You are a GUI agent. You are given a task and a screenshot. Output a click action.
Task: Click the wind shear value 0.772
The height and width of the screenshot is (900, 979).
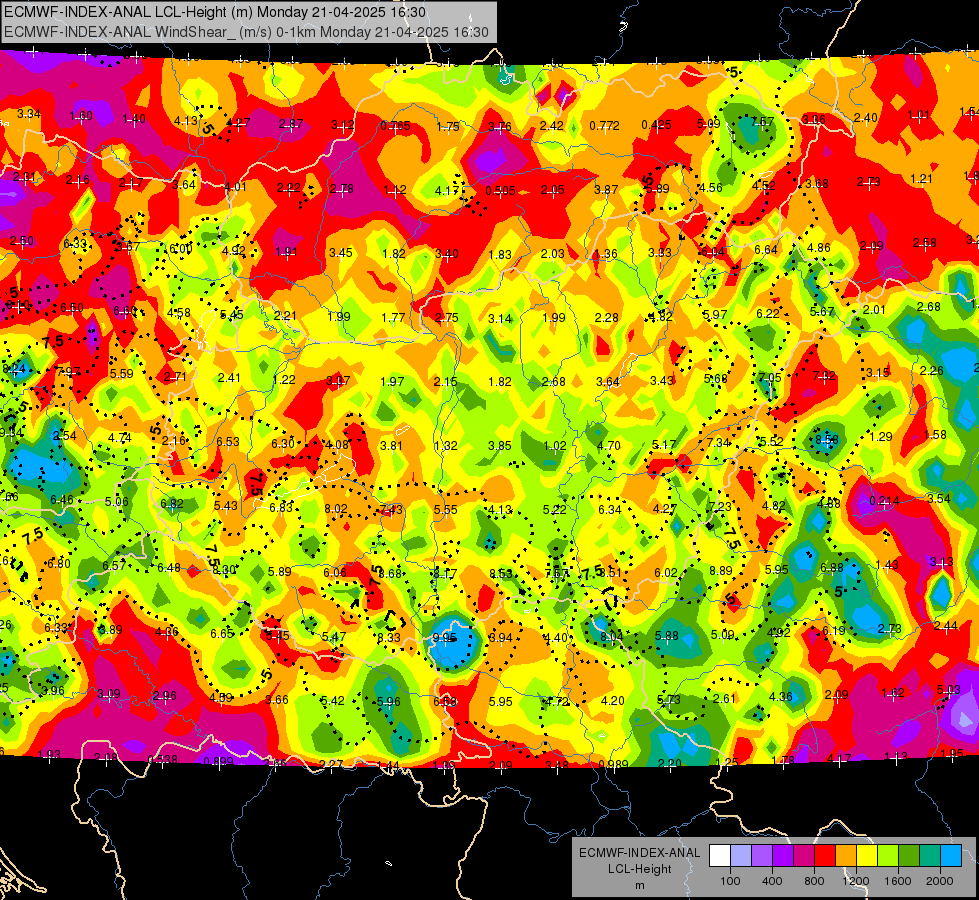pyautogui.click(x=604, y=126)
